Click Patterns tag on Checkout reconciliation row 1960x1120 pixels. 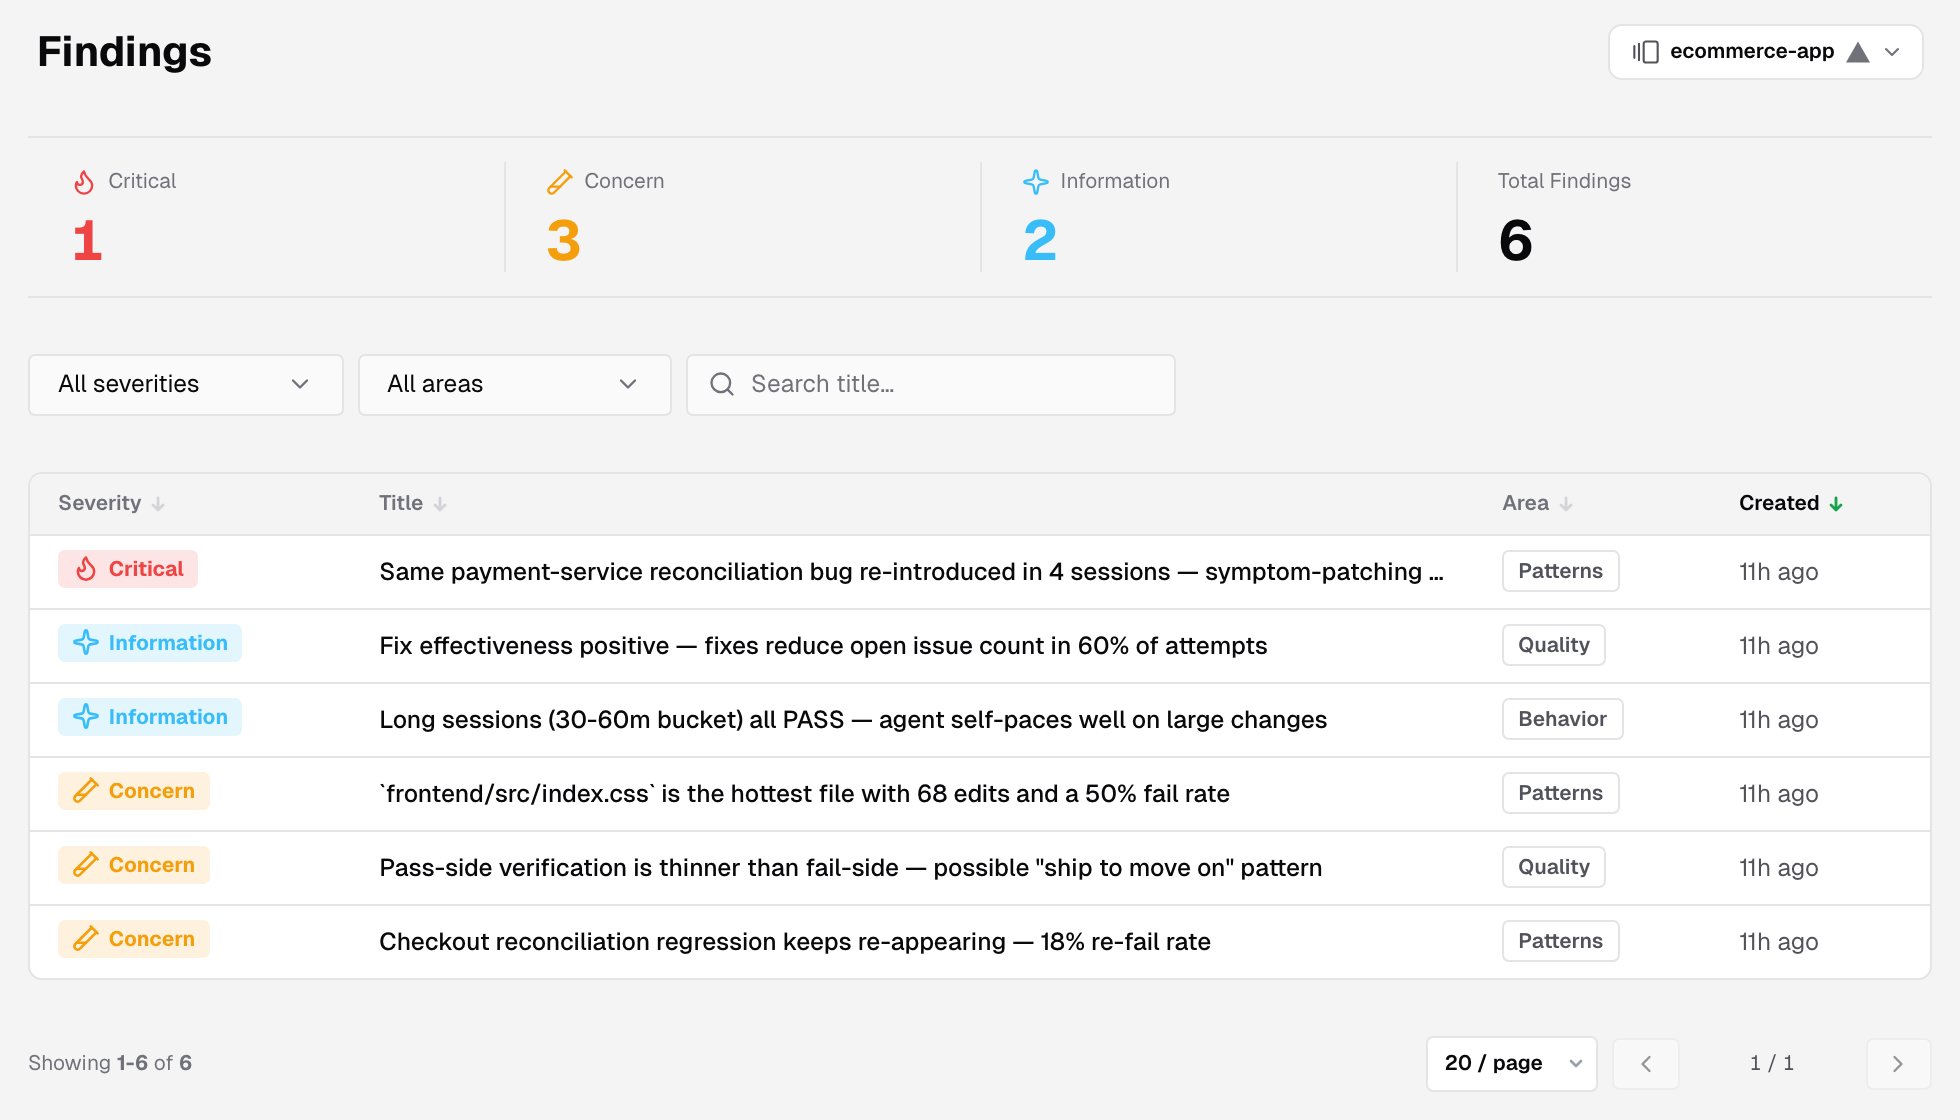pos(1560,941)
